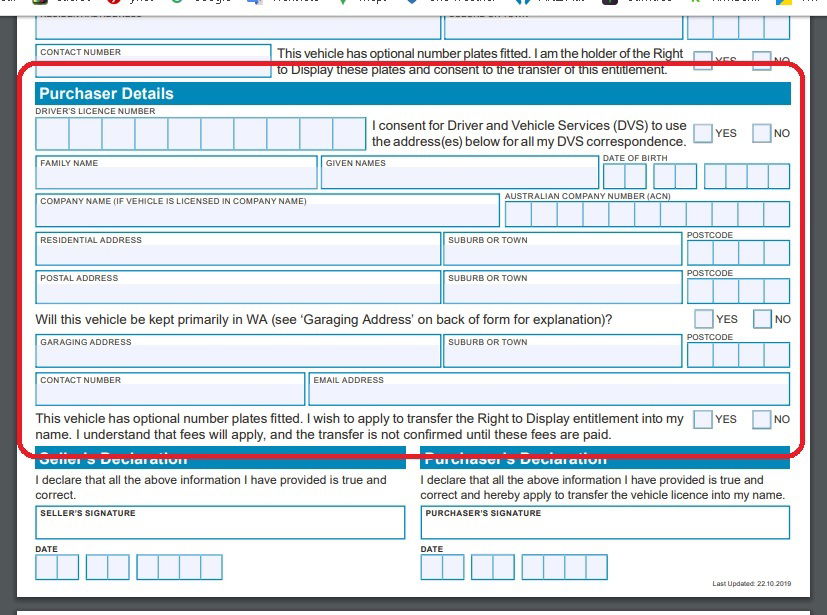827x615 pixels.
Task: Click the 'Last Updated: 22.10.2019' footer text
Action: tap(752, 583)
